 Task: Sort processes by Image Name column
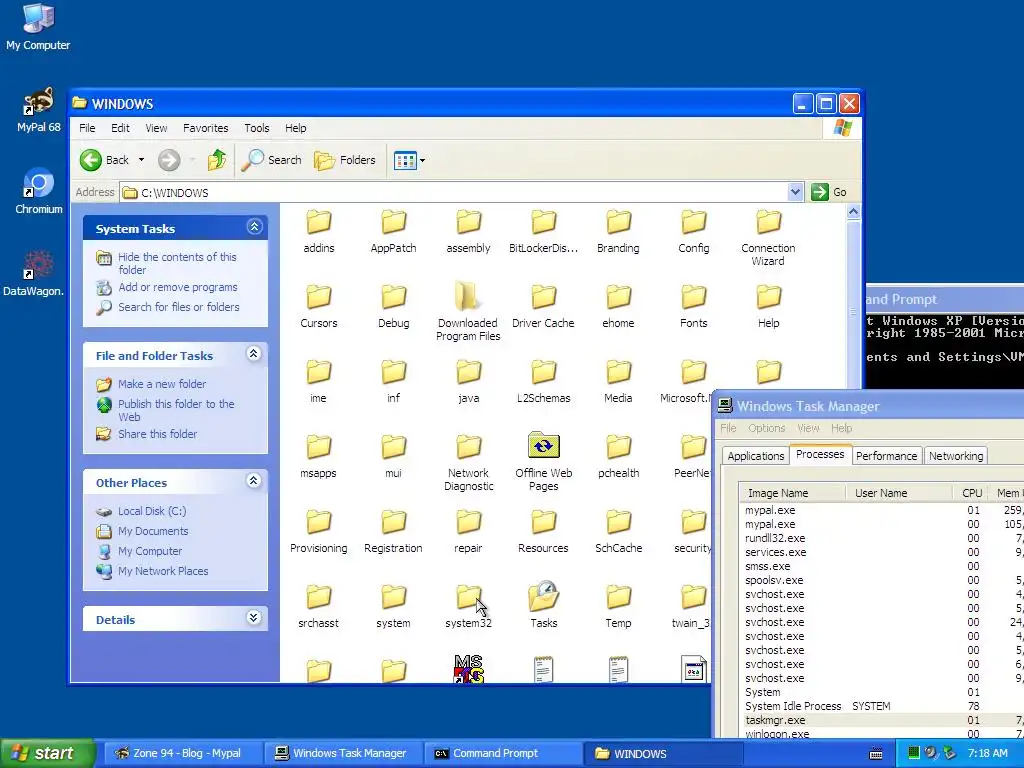(792, 493)
